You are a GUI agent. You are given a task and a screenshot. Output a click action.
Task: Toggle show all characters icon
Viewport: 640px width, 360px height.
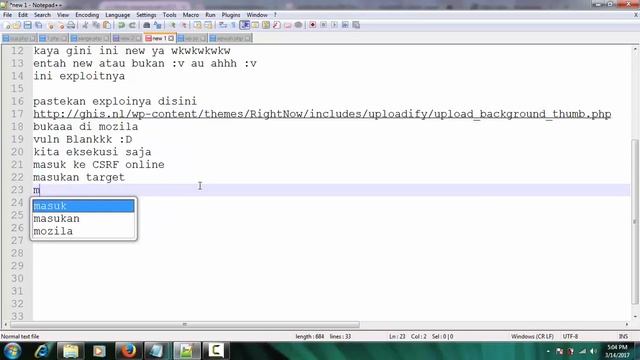click(233, 25)
